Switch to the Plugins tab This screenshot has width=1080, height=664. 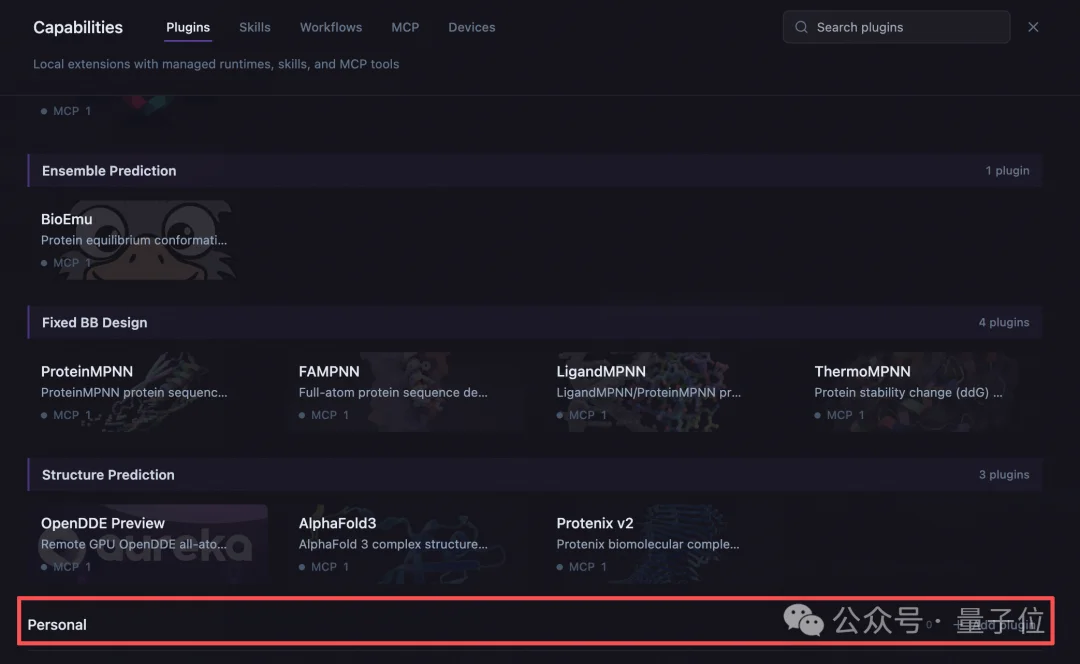187,27
